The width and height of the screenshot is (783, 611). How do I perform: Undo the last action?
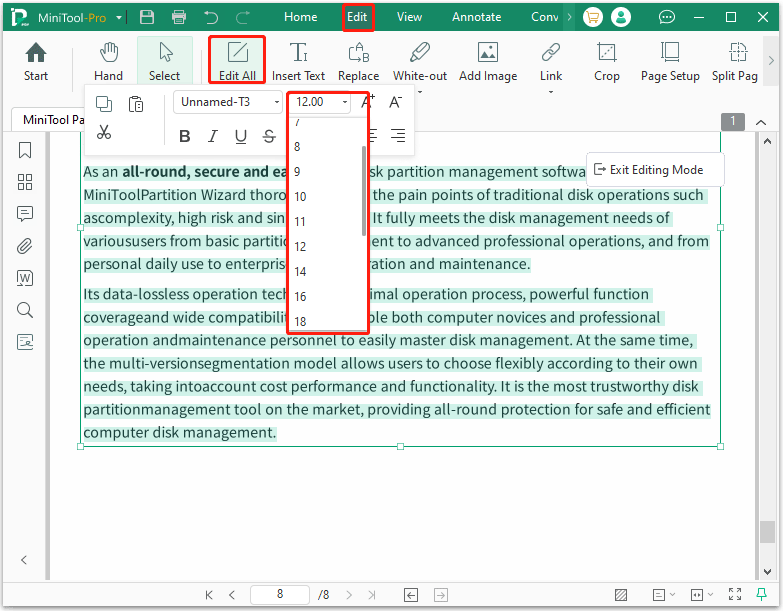[x=211, y=17]
